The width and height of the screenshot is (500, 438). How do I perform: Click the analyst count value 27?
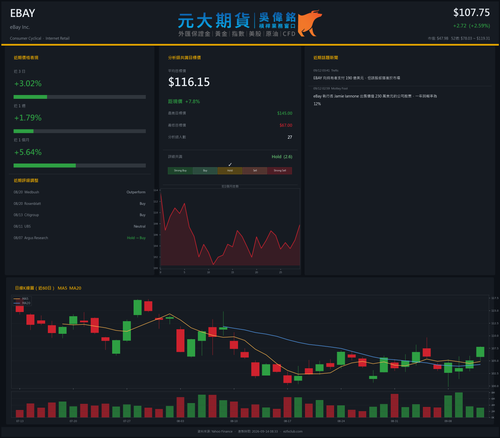[x=290, y=137]
